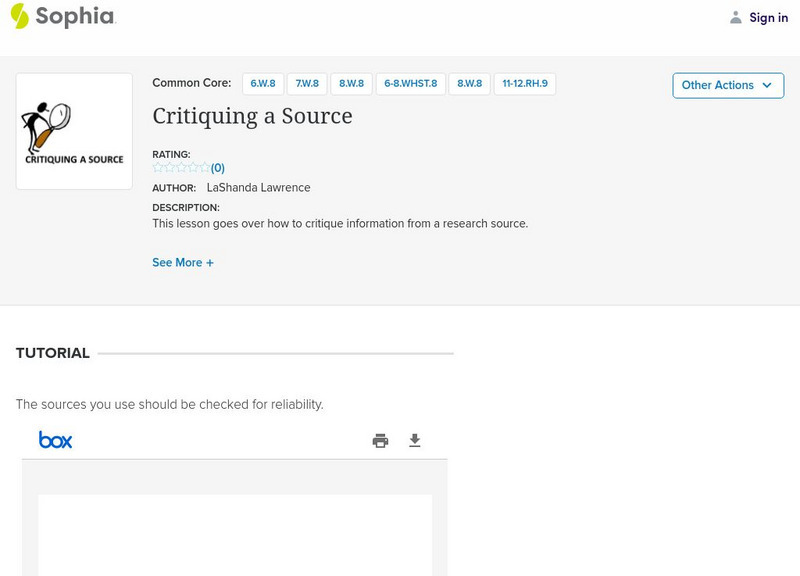Open the Other Actions dropdown
The height and width of the screenshot is (576, 800).
pos(727,85)
